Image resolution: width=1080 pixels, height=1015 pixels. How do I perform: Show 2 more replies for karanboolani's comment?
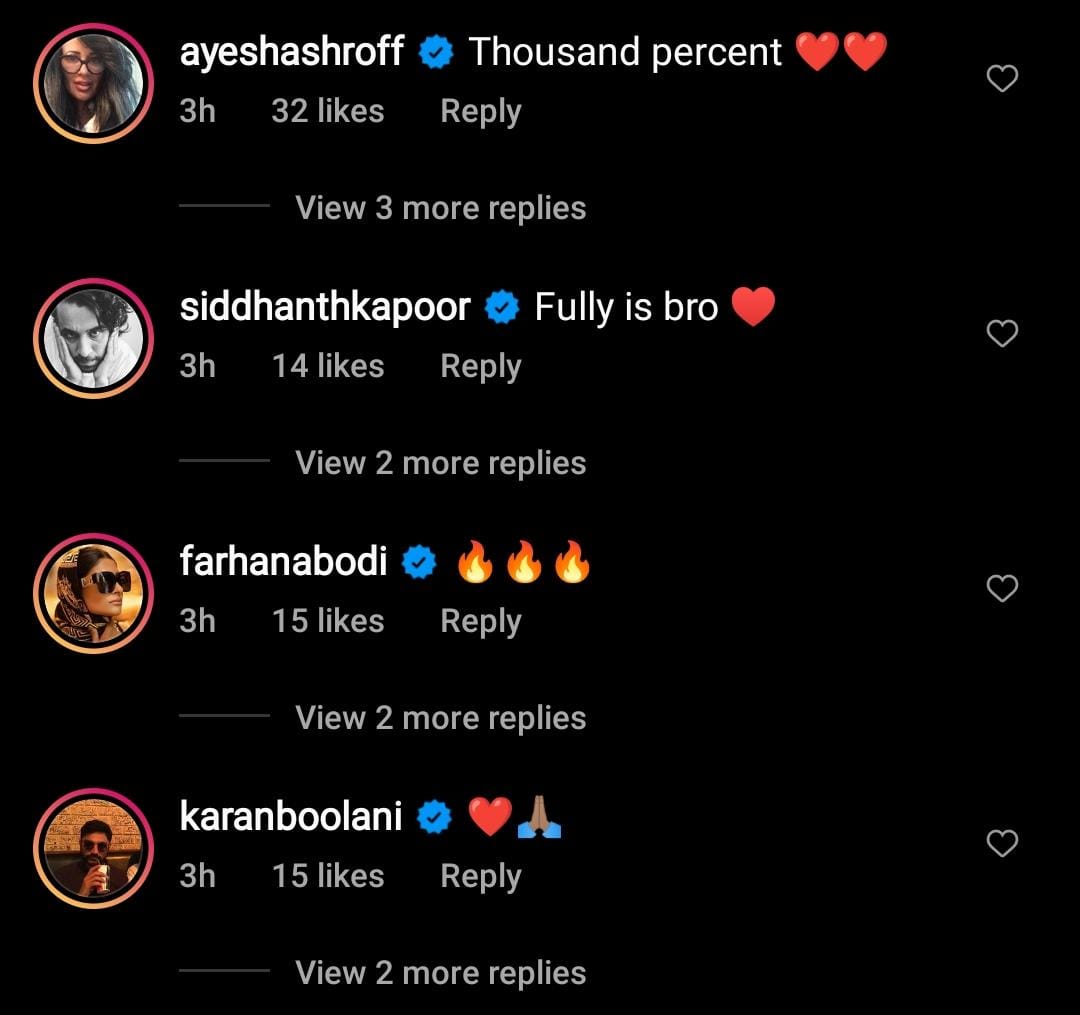tap(439, 971)
